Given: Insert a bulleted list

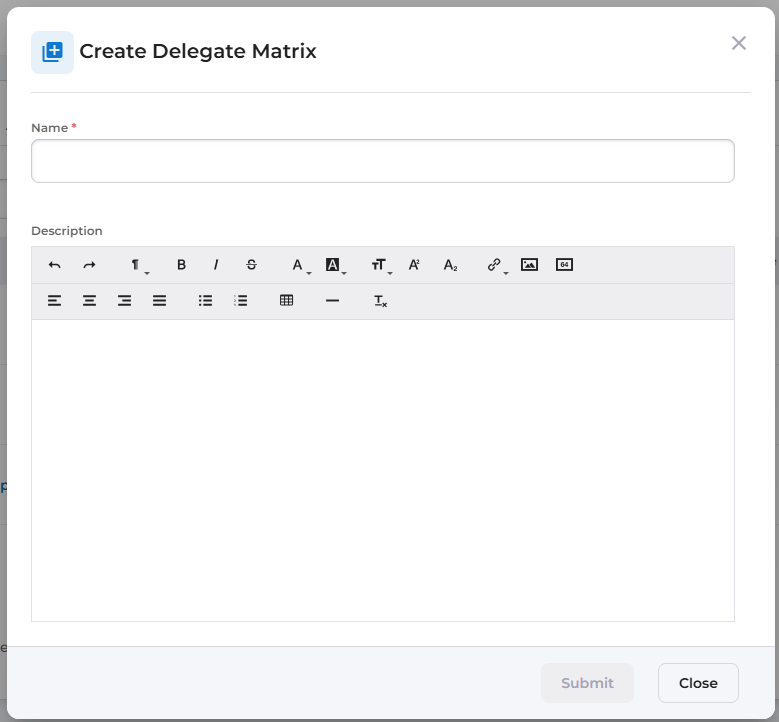Looking at the screenshot, I should click(x=205, y=300).
